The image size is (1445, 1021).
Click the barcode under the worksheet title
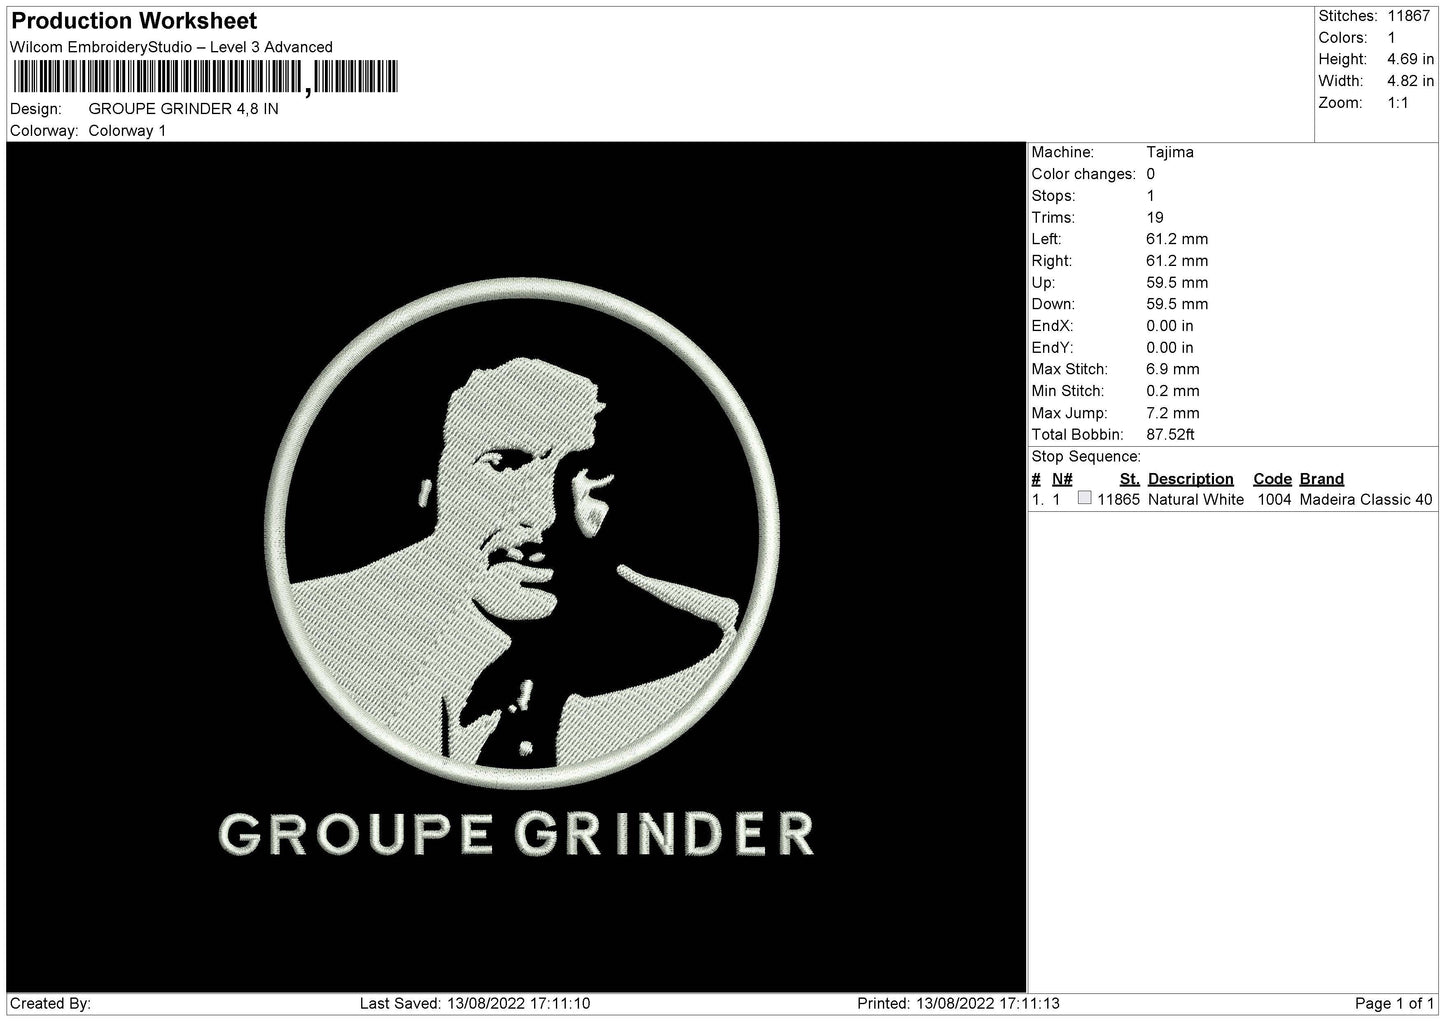(205, 77)
